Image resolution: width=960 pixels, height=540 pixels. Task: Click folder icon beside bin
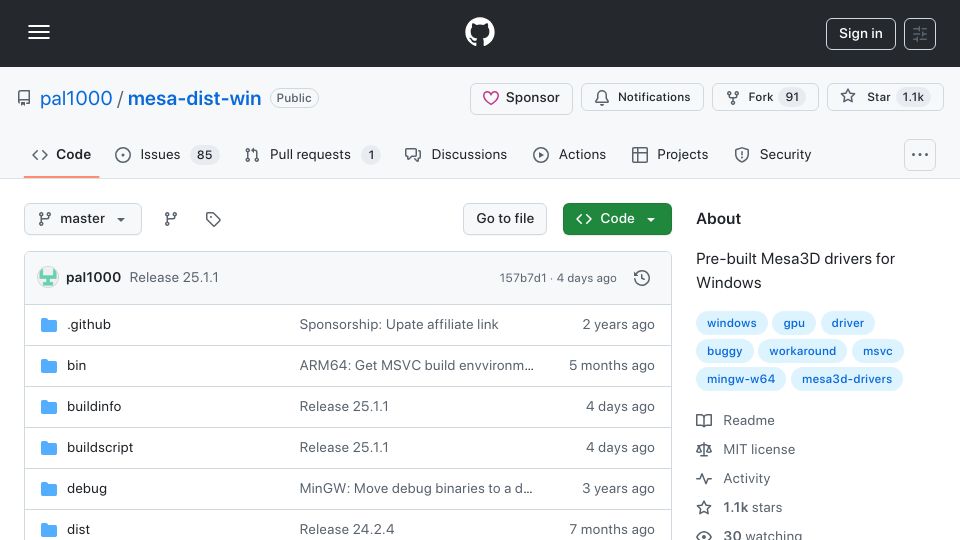coord(49,366)
